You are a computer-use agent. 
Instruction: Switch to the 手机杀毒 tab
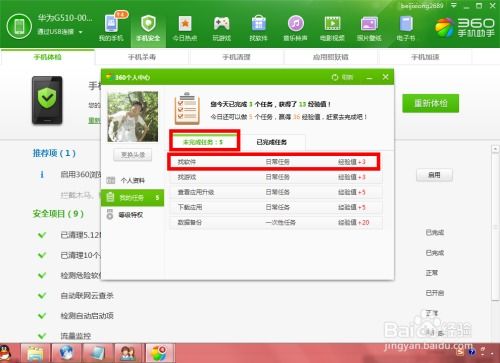(x=142, y=57)
